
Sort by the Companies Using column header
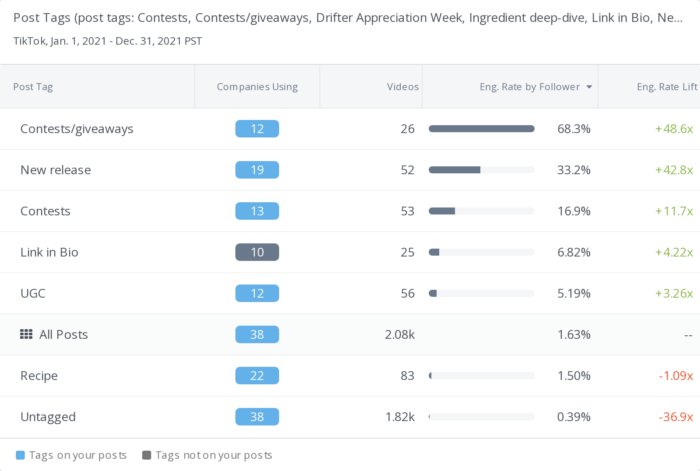pyautogui.click(x=257, y=87)
